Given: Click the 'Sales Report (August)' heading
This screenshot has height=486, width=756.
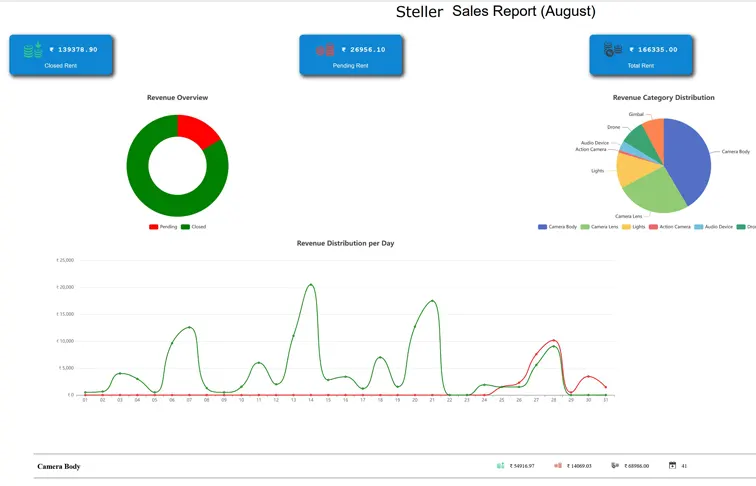Looking at the screenshot, I should tap(524, 12).
